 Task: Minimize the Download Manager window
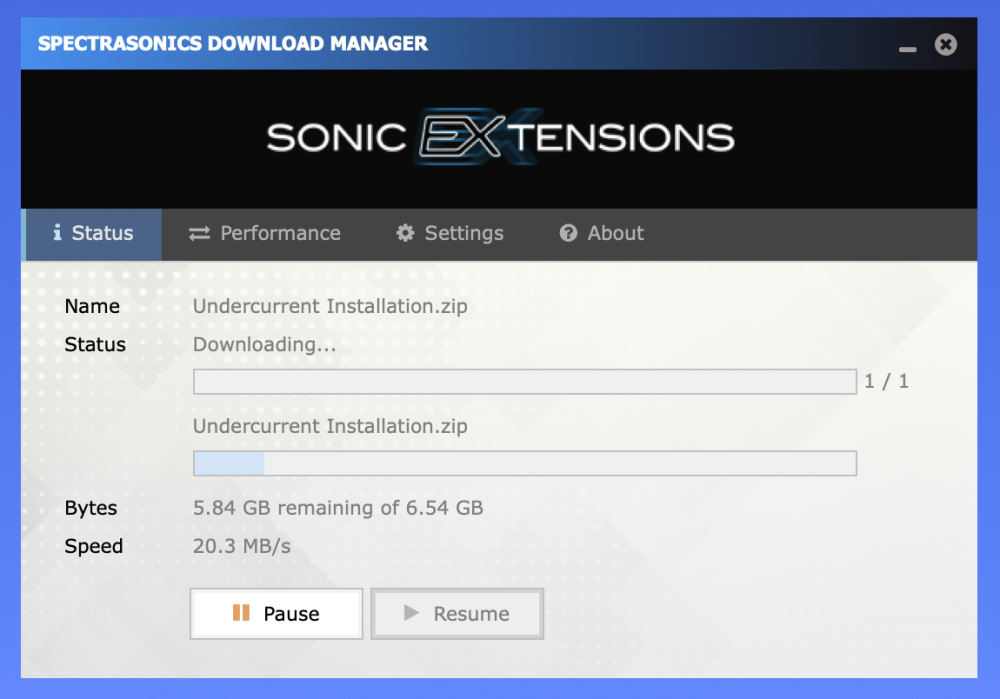[908, 48]
